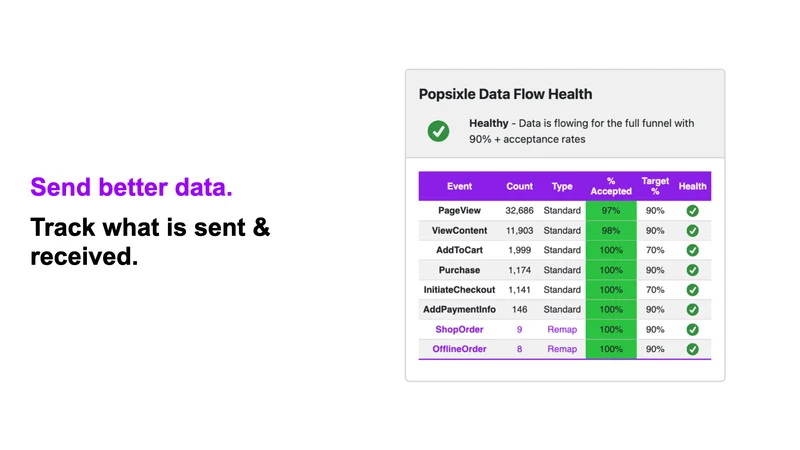Click the PageView row health checkmark

coord(692,211)
